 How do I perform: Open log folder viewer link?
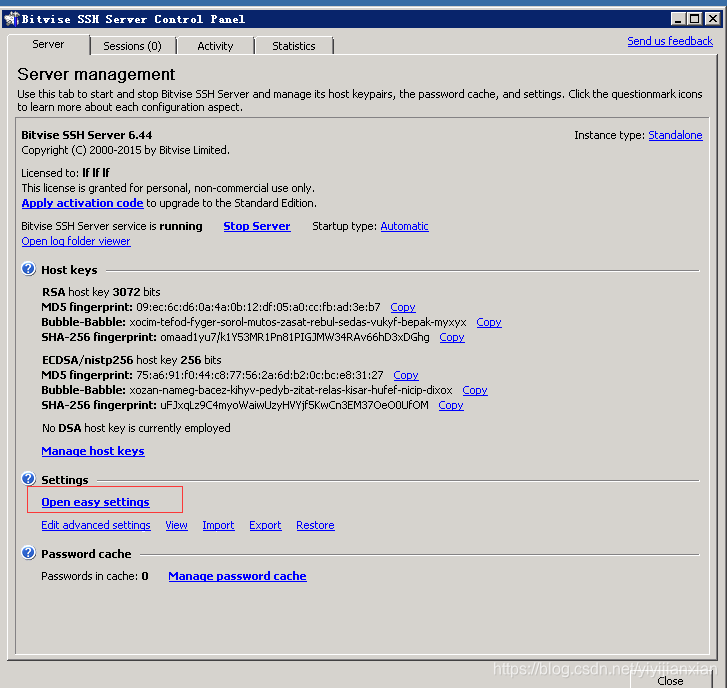coord(76,241)
